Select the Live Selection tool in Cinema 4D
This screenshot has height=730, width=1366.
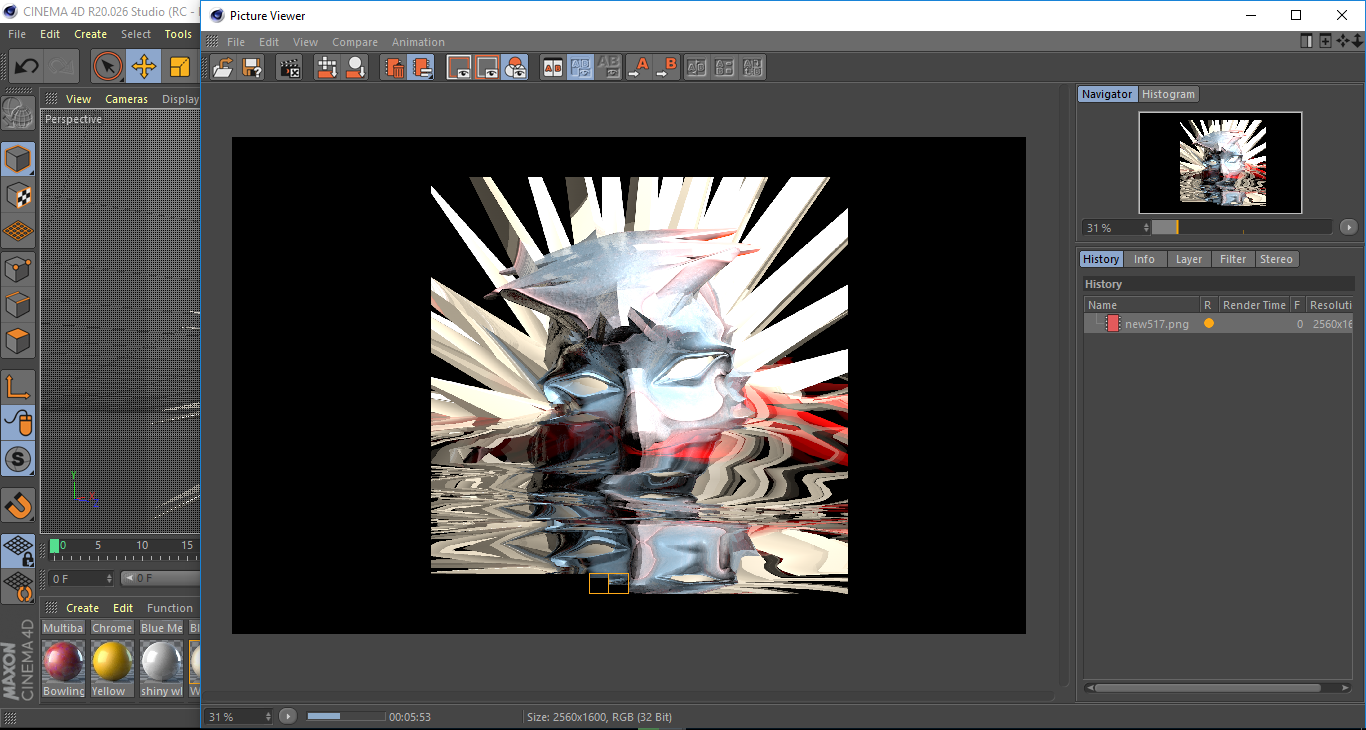pos(107,67)
